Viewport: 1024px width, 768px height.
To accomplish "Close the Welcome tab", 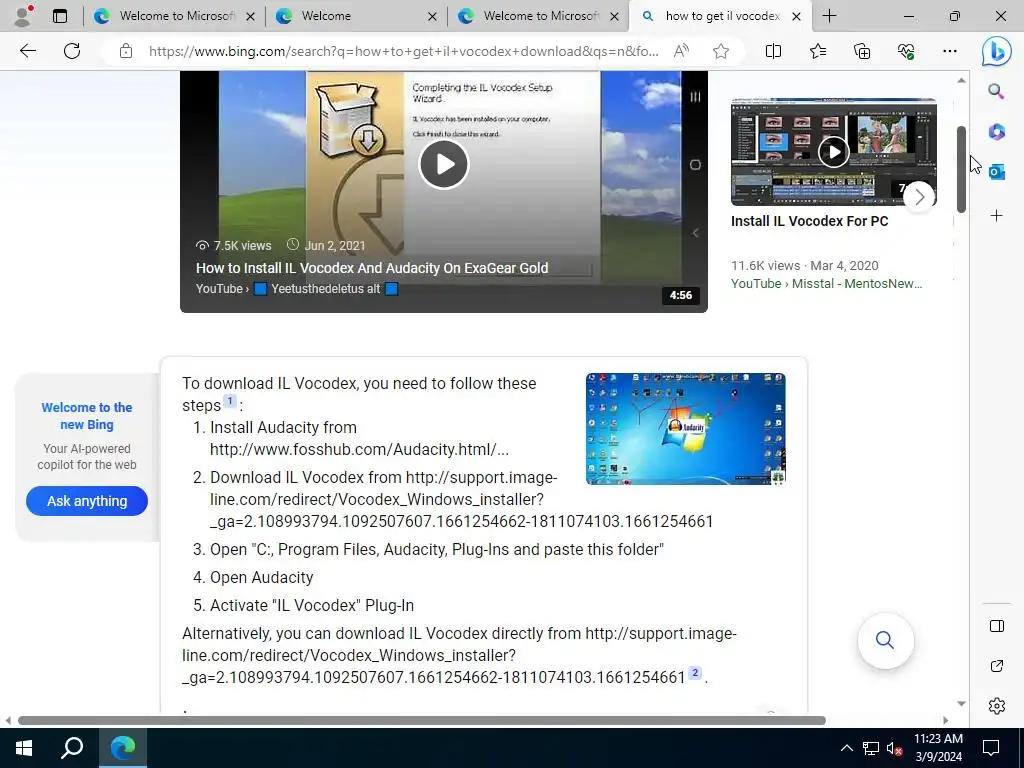I will (432, 16).
